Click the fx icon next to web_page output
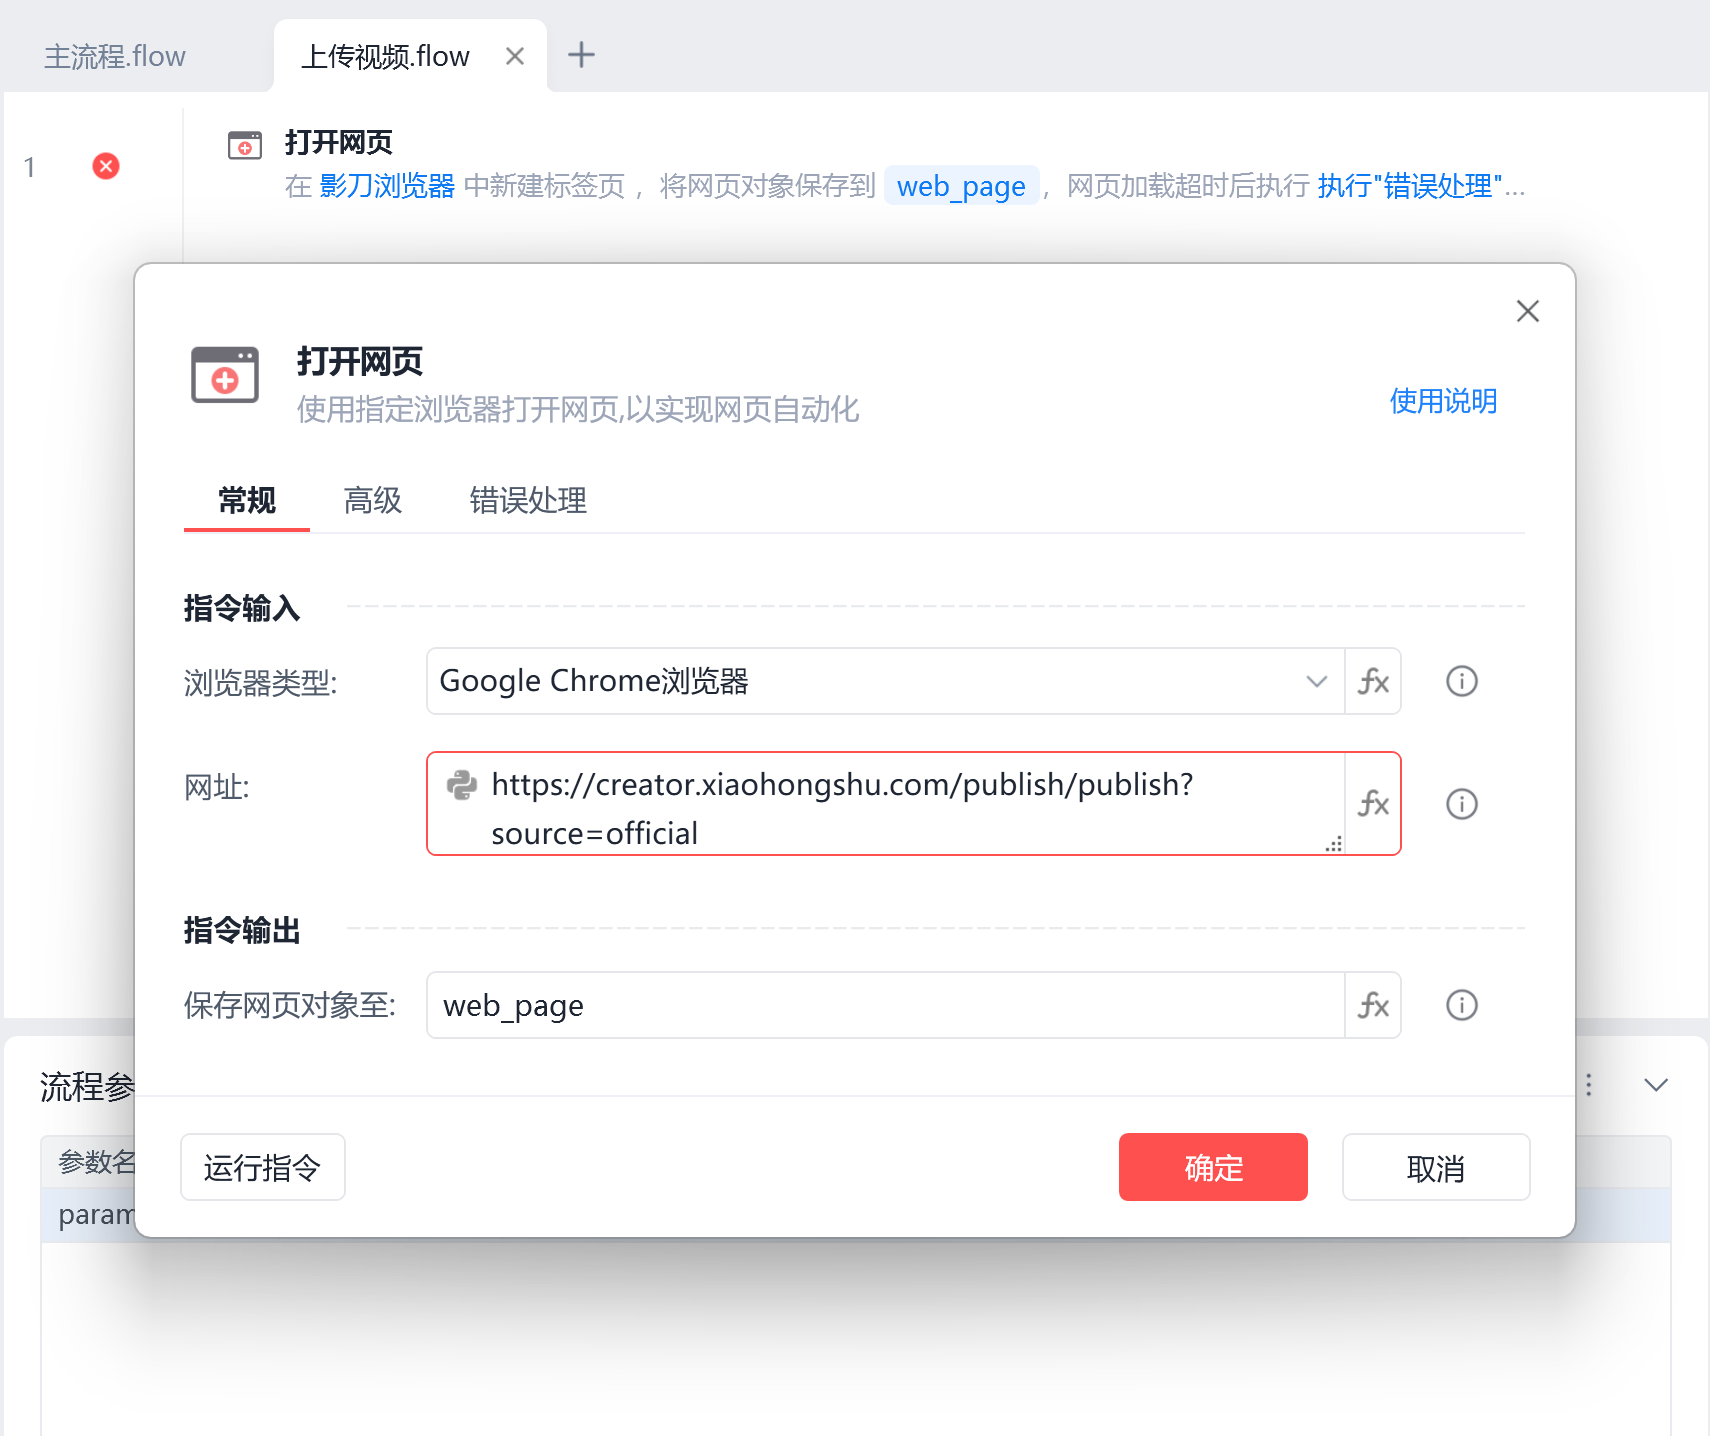The image size is (1710, 1436). click(1373, 1005)
